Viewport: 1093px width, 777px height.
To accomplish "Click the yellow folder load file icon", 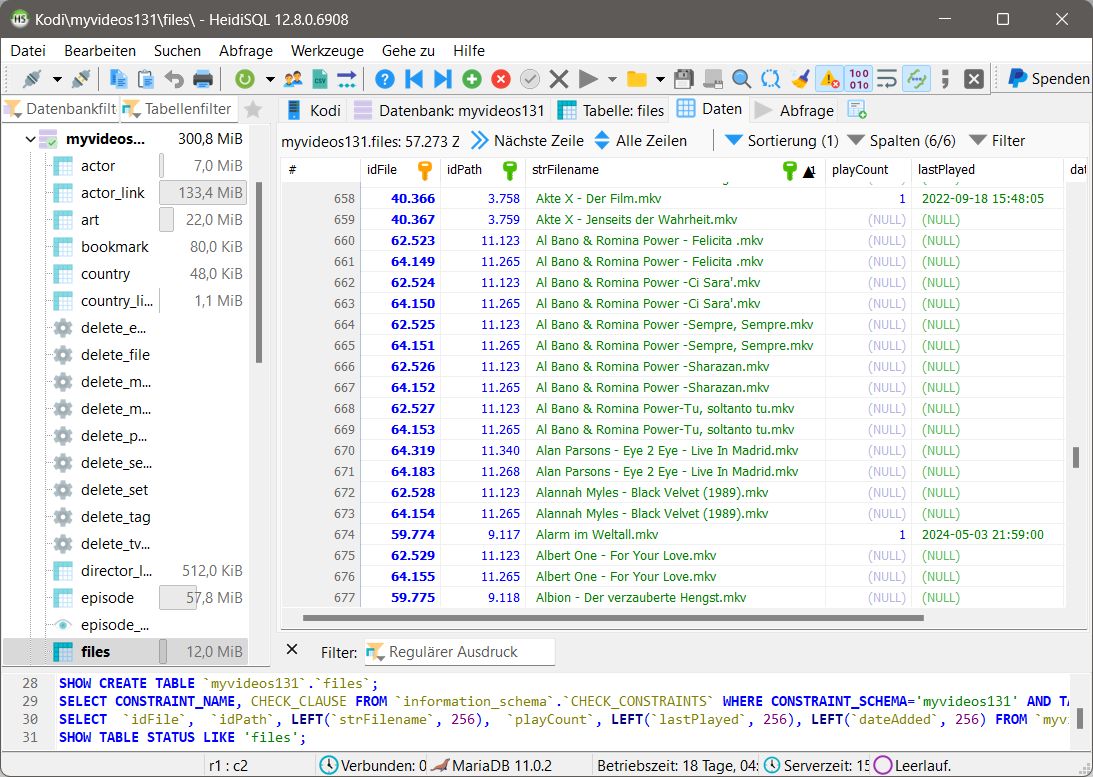I will click(x=636, y=79).
